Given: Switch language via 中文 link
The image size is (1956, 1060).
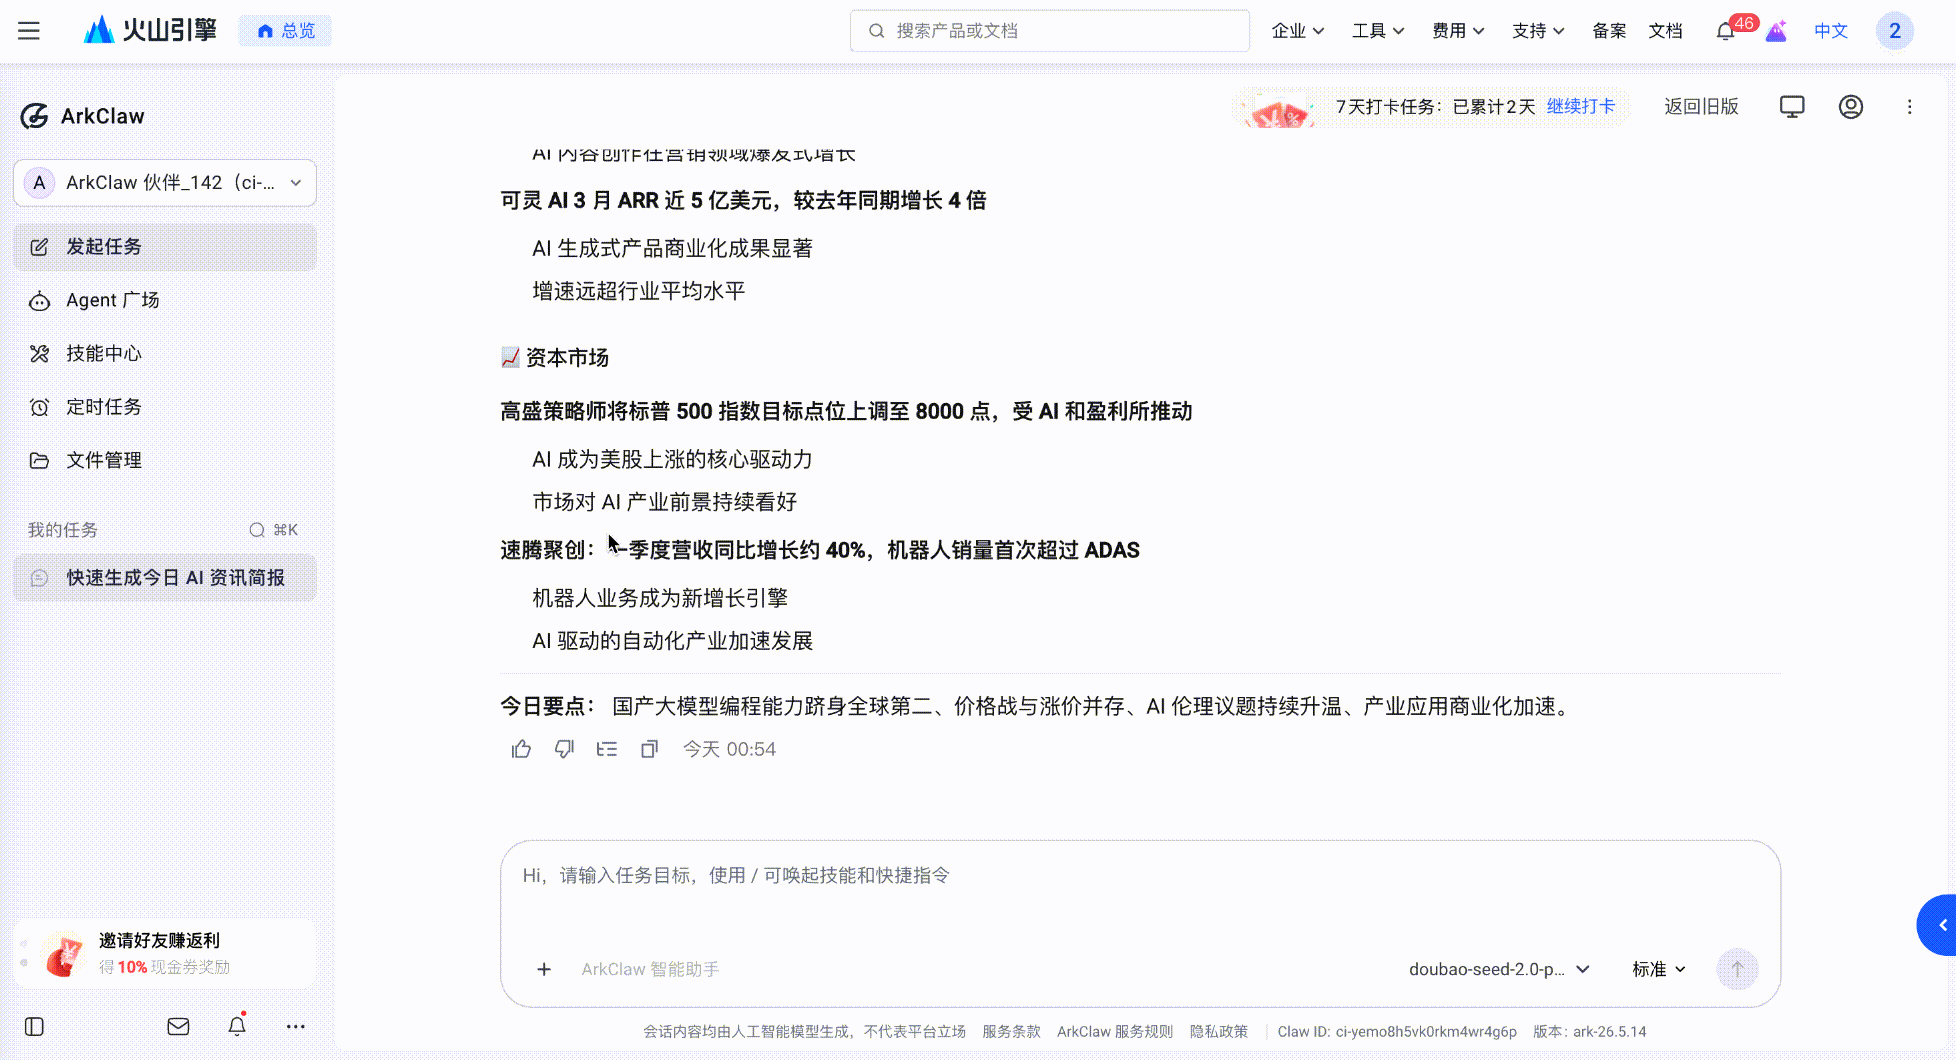Looking at the screenshot, I should coord(1831,31).
